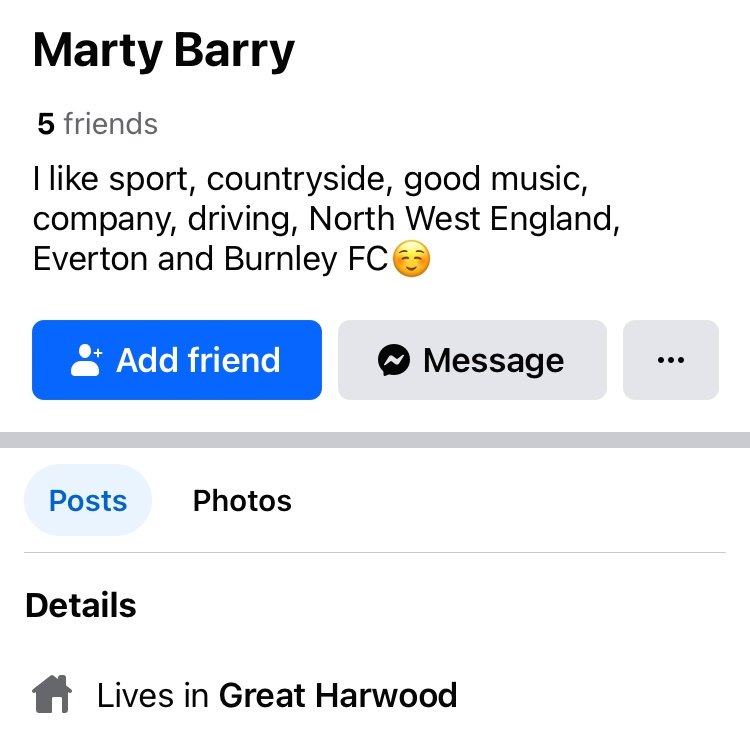Click the thin line below the tabs
Viewport: 750px width, 741px height.
pos(375,552)
